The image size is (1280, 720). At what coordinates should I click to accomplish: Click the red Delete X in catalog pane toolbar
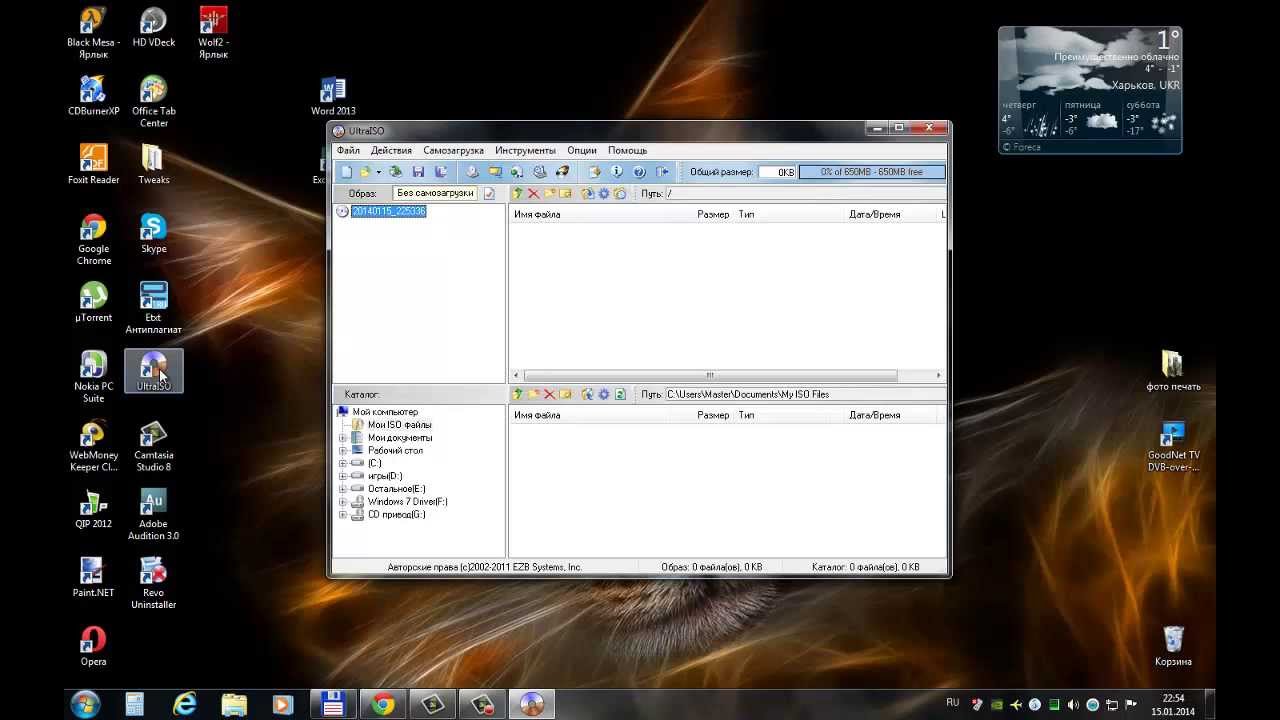(550, 394)
